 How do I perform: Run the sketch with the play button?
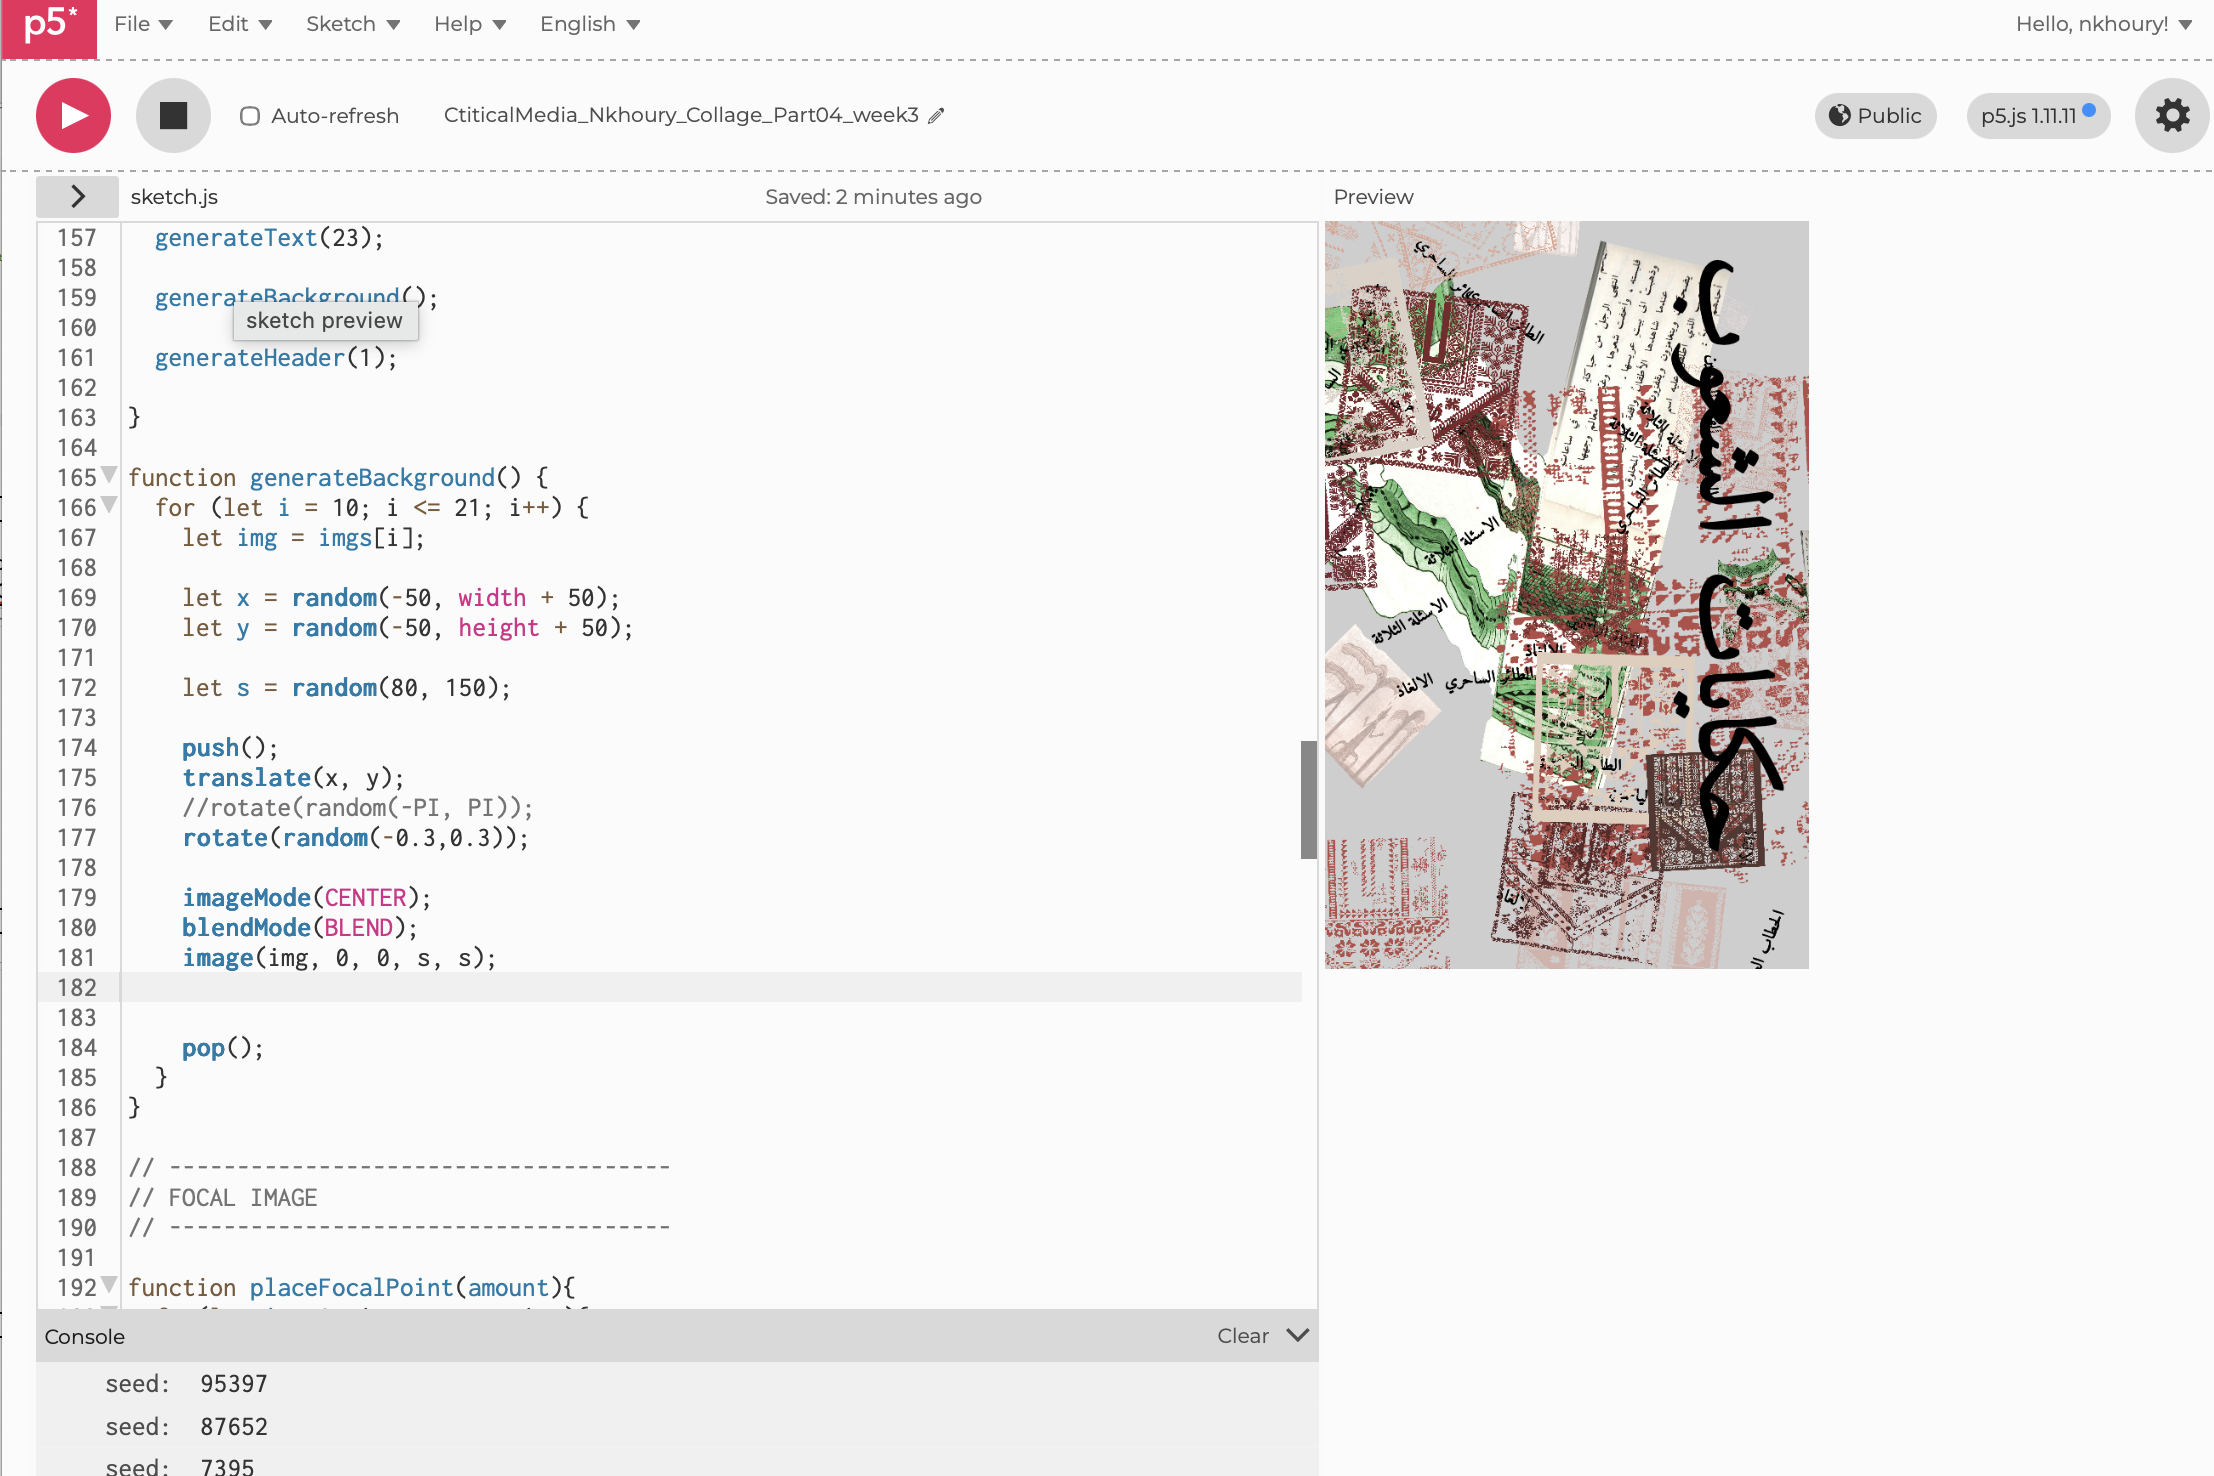[73, 116]
